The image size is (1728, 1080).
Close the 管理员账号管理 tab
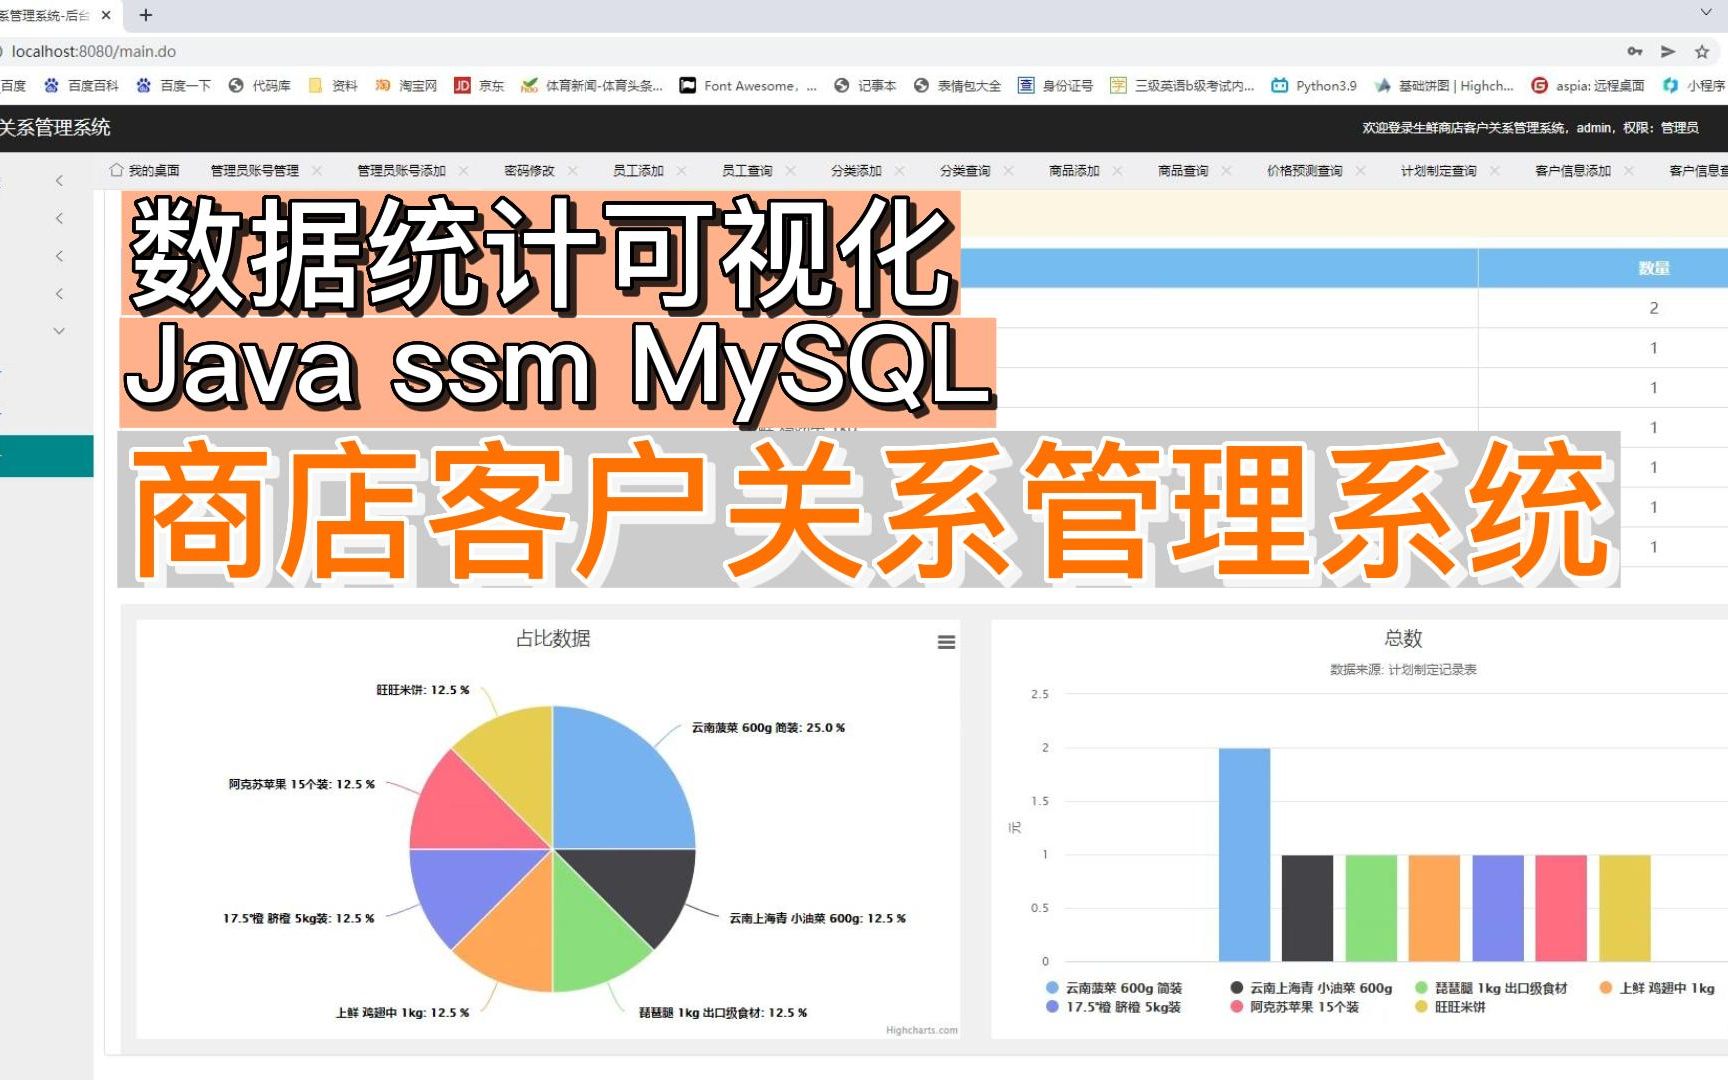coord(316,170)
